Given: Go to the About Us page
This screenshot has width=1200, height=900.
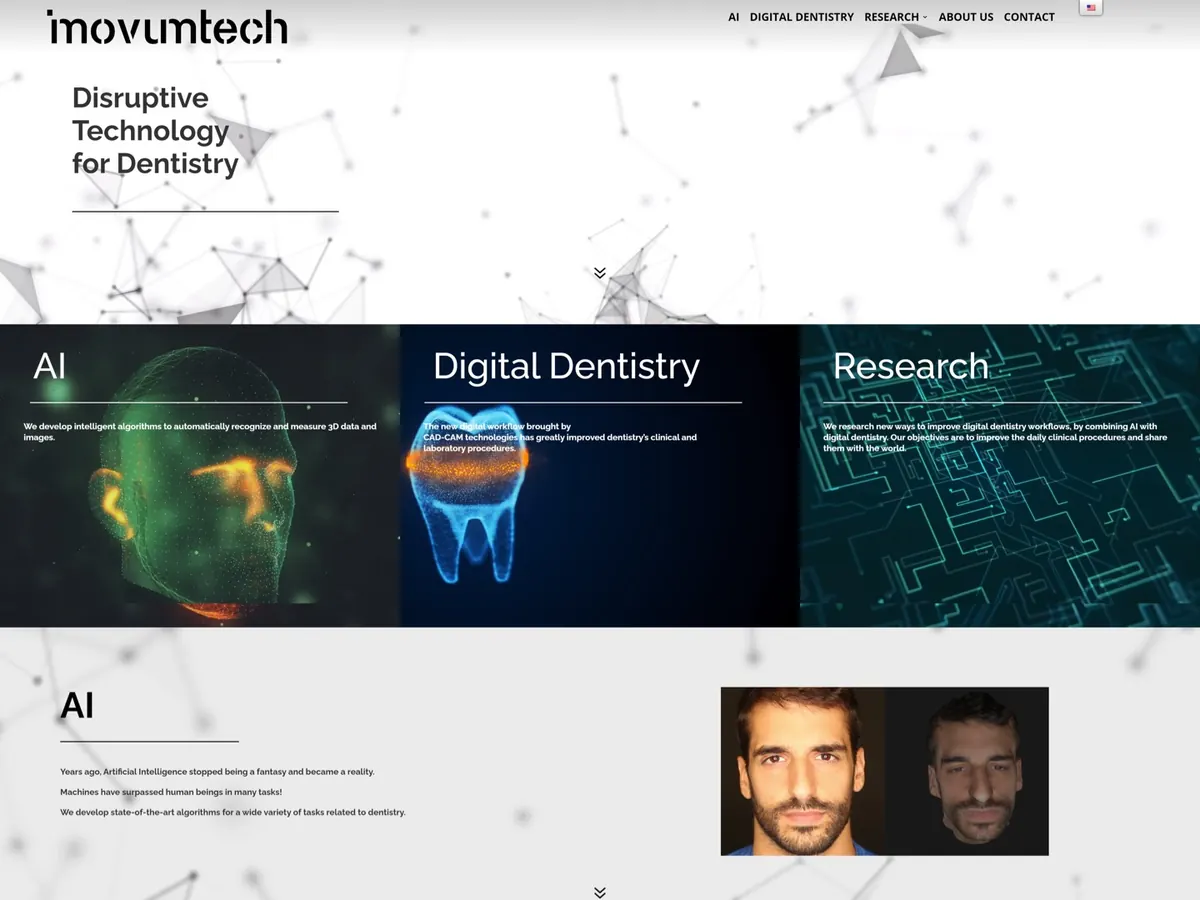Looking at the screenshot, I should 966,17.
